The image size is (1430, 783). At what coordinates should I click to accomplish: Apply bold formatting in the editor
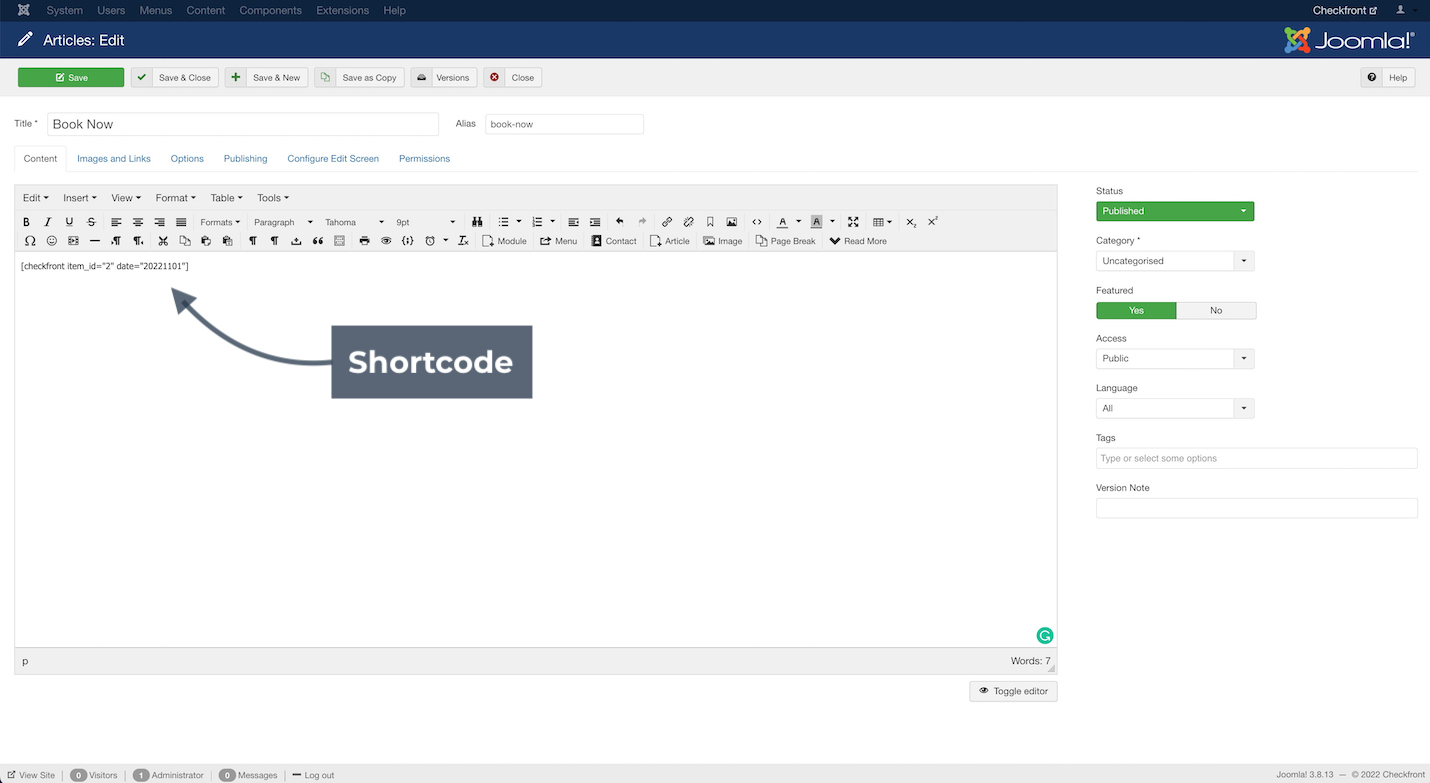(x=27, y=222)
